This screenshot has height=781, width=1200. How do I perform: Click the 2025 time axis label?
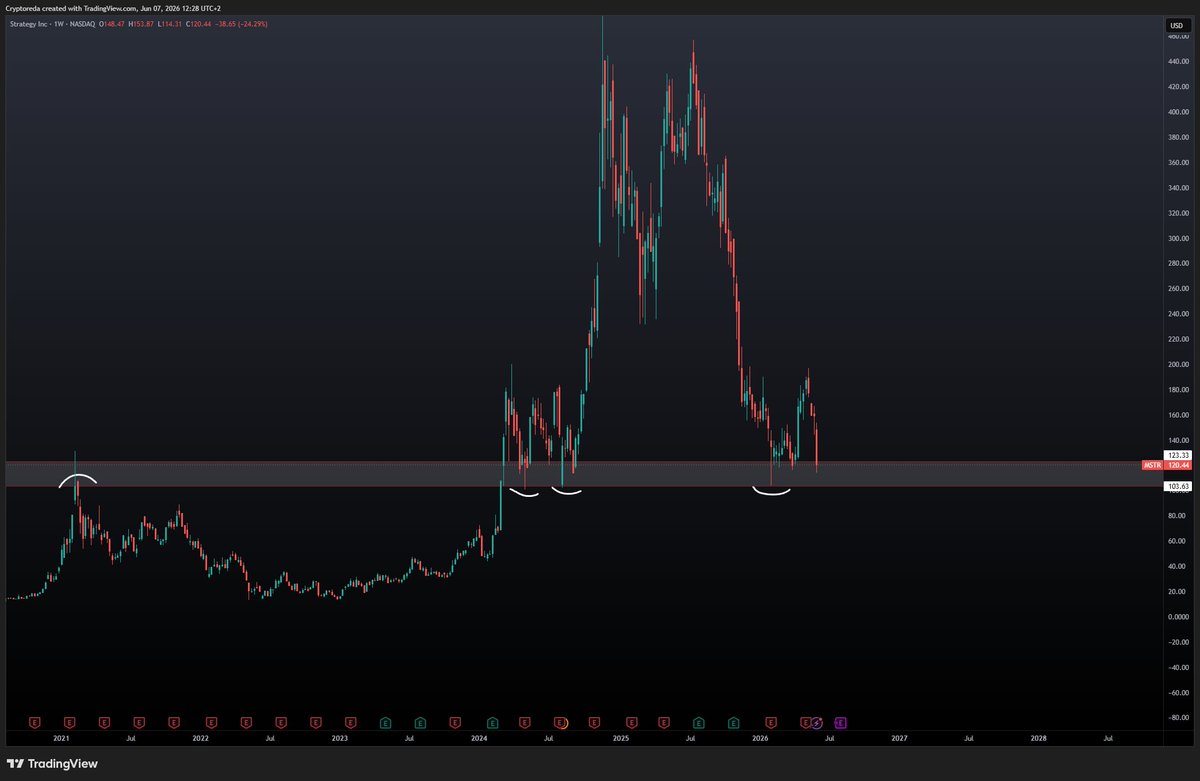click(x=620, y=738)
